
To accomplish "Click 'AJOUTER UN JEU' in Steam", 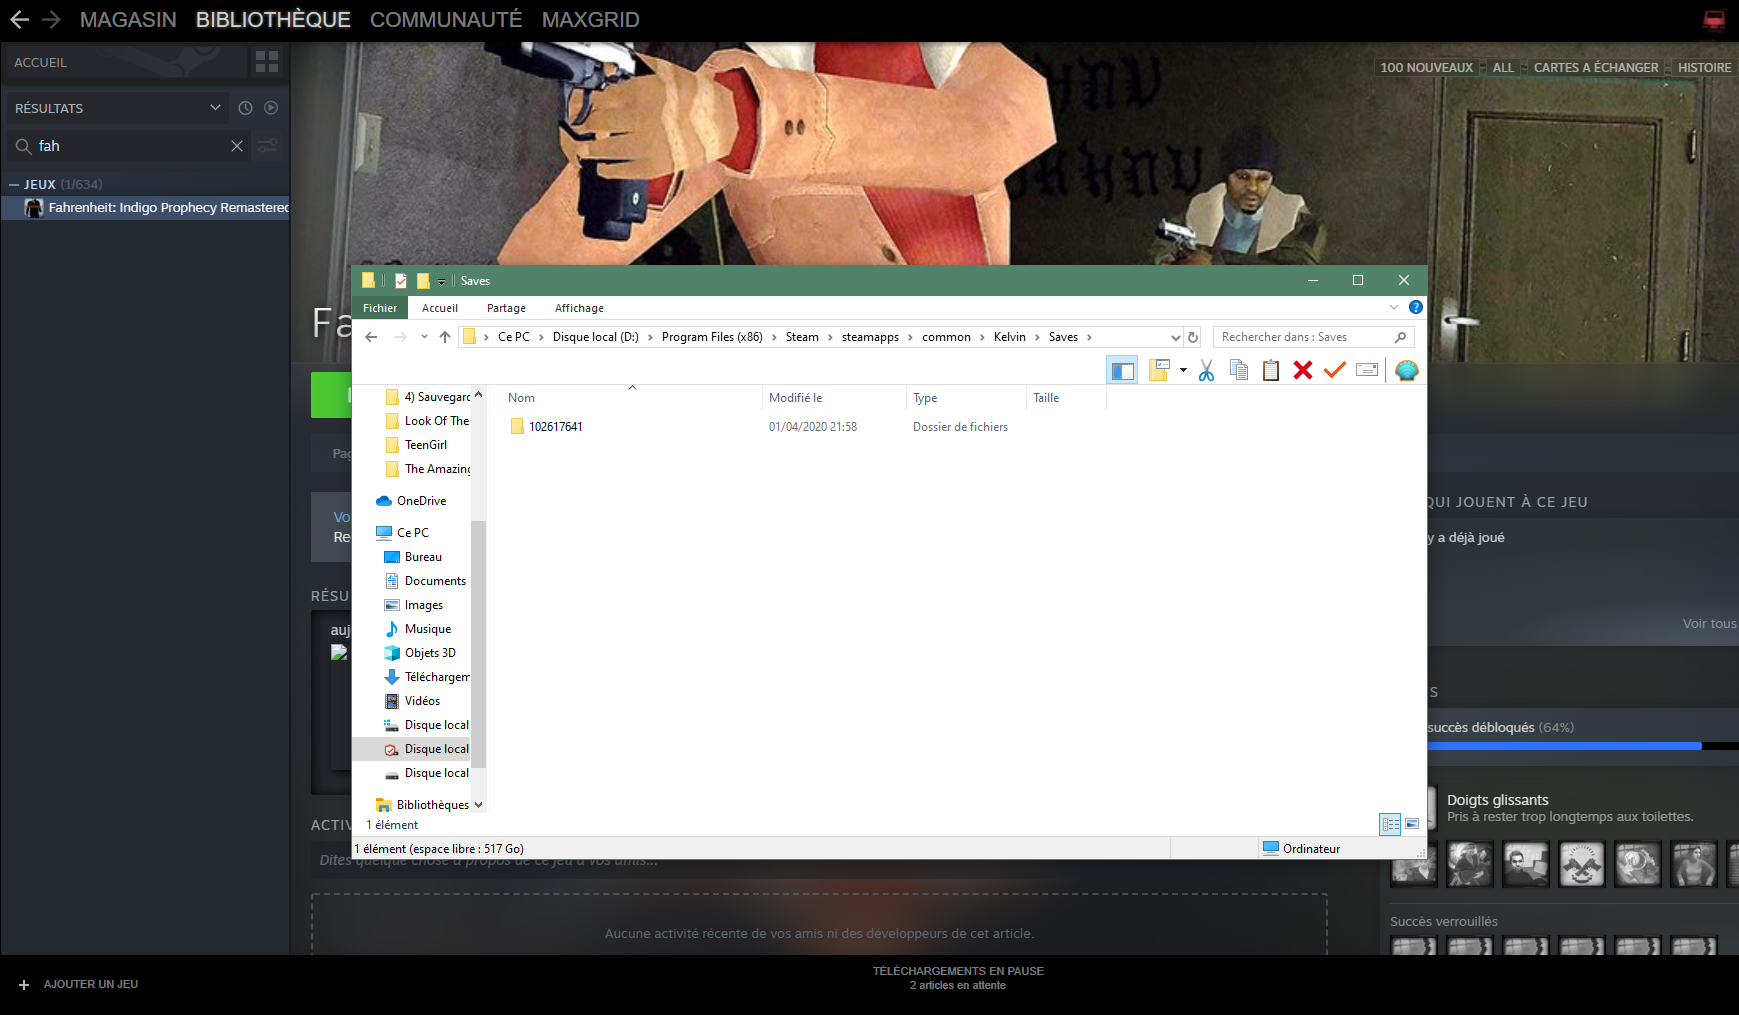I will click(x=79, y=985).
